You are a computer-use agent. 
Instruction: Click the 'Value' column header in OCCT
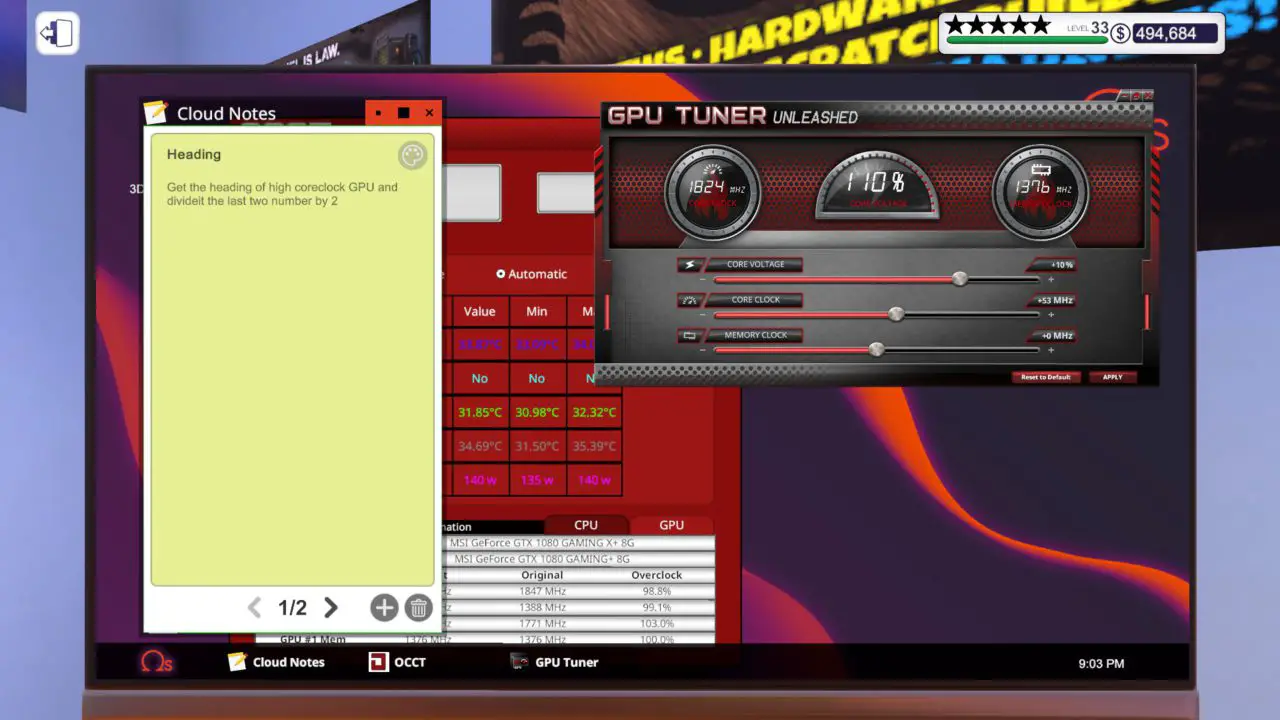[480, 311]
